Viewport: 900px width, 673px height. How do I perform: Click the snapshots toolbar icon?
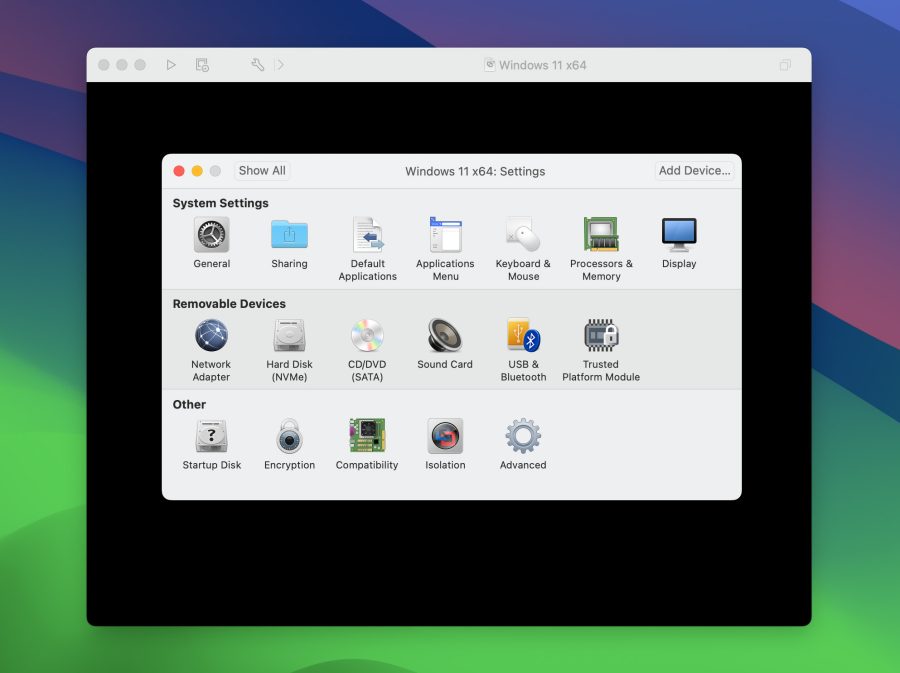[203, 64]
